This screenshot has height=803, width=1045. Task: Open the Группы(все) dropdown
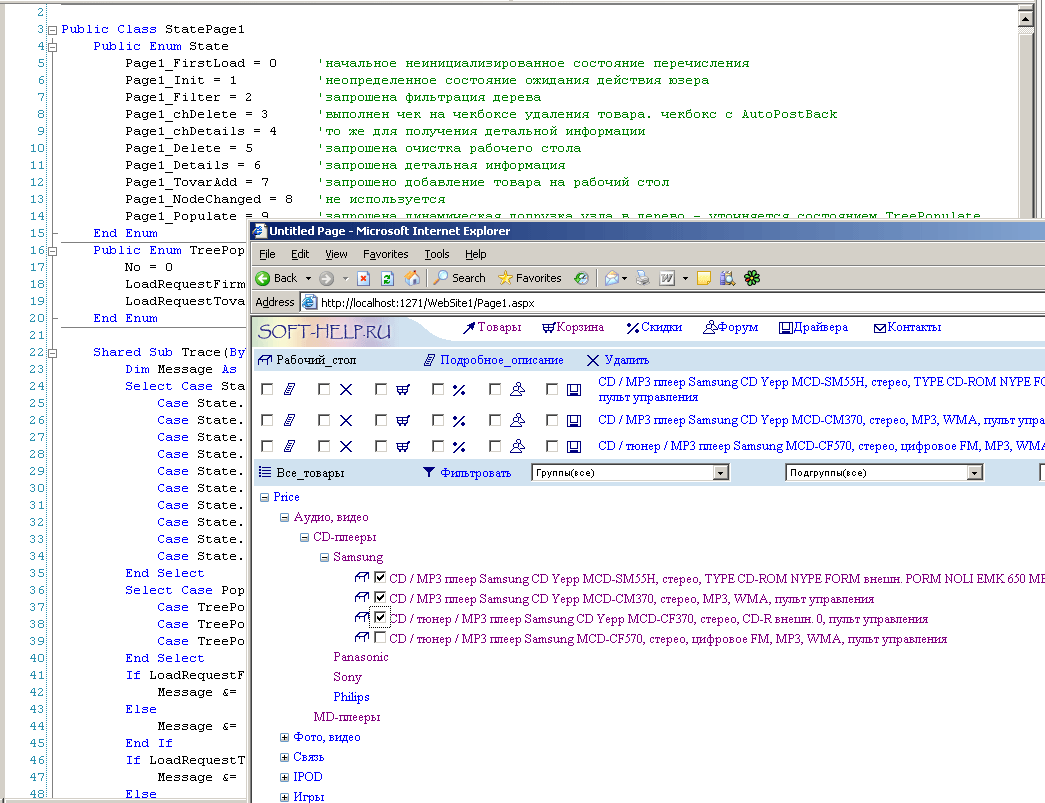tap(720, 473)
